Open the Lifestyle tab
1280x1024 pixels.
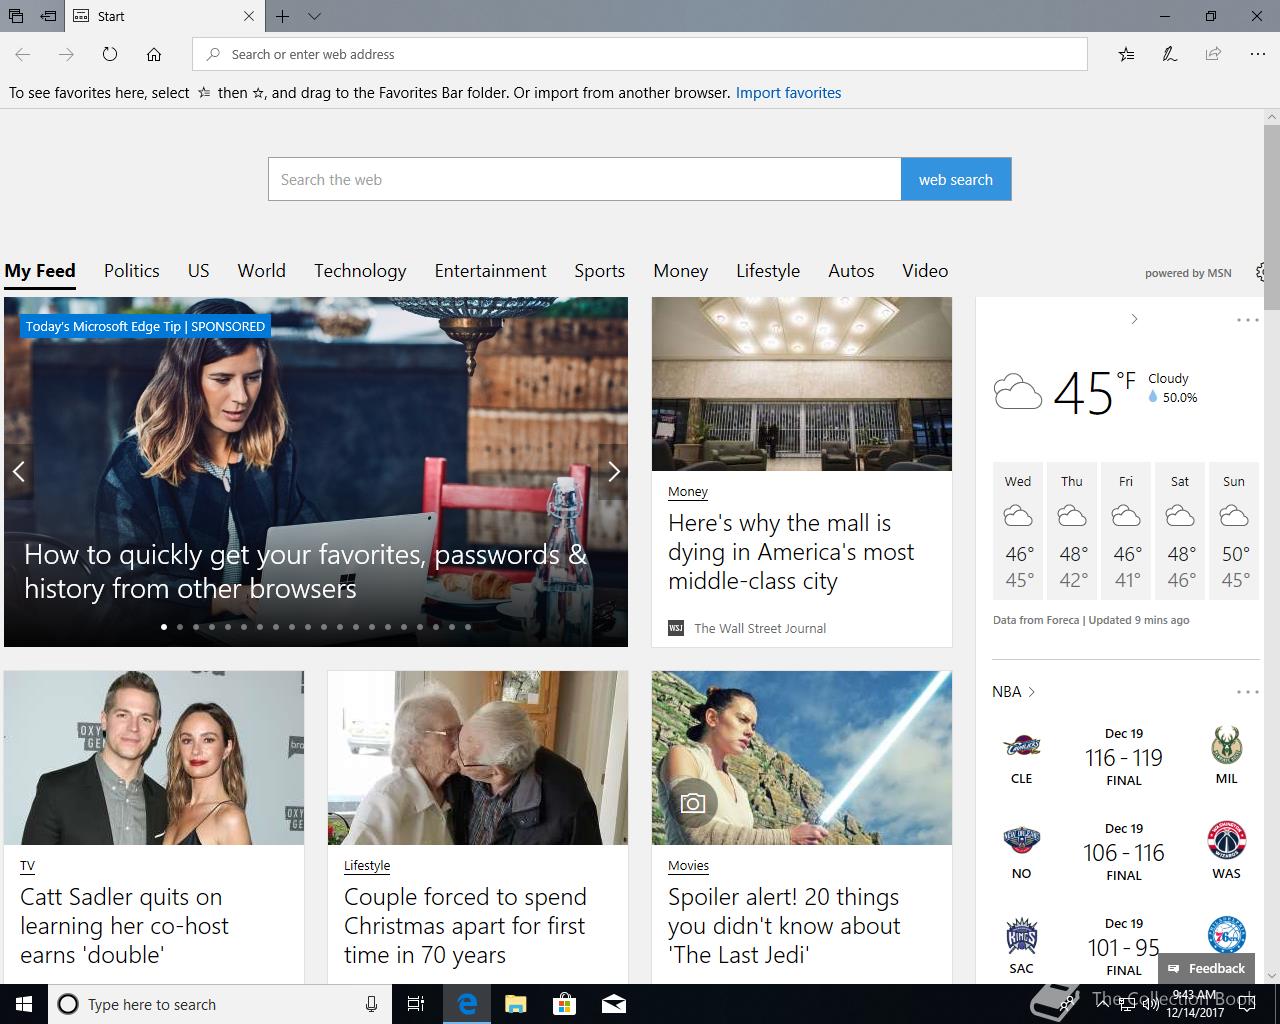point(768,271)
